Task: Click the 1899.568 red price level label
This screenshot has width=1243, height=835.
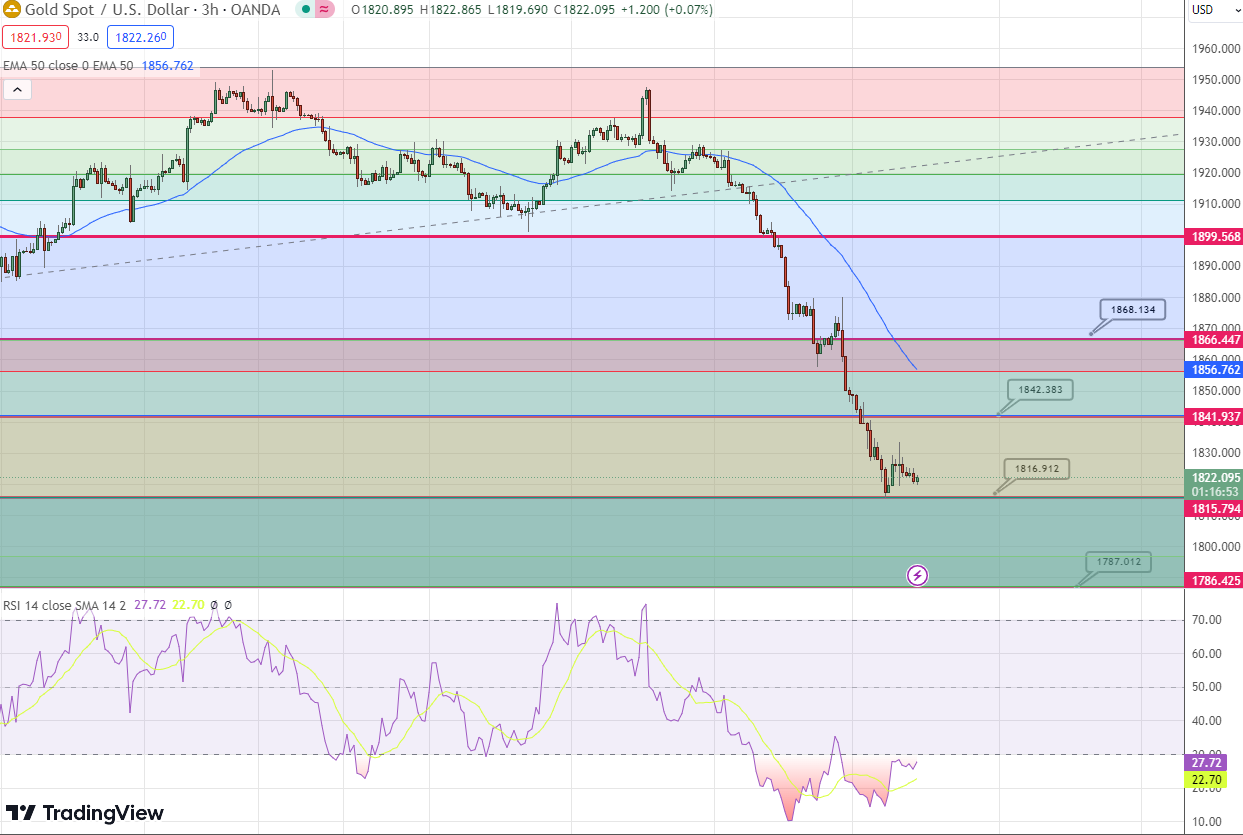Action: tap(1214, 237)
